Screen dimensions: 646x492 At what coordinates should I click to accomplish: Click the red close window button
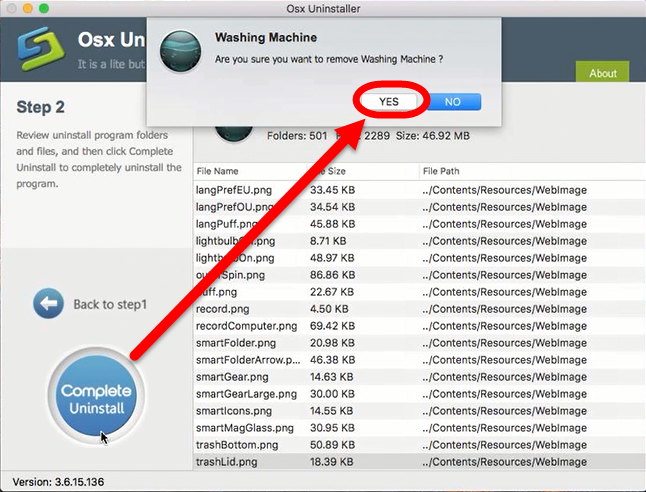tap(12, 10)
